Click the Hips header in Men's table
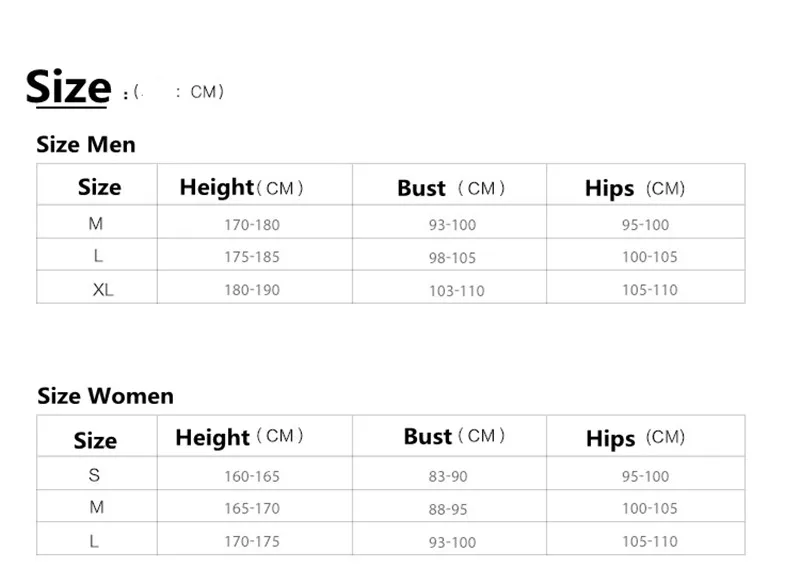 pyautogui.click(x=635, y=188)
